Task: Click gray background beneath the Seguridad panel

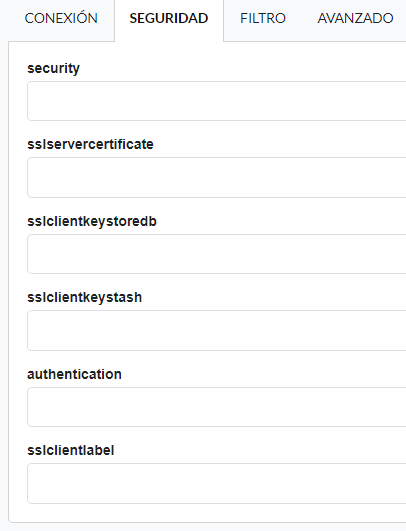Action: pyautogui.click(x=203, y=527)
